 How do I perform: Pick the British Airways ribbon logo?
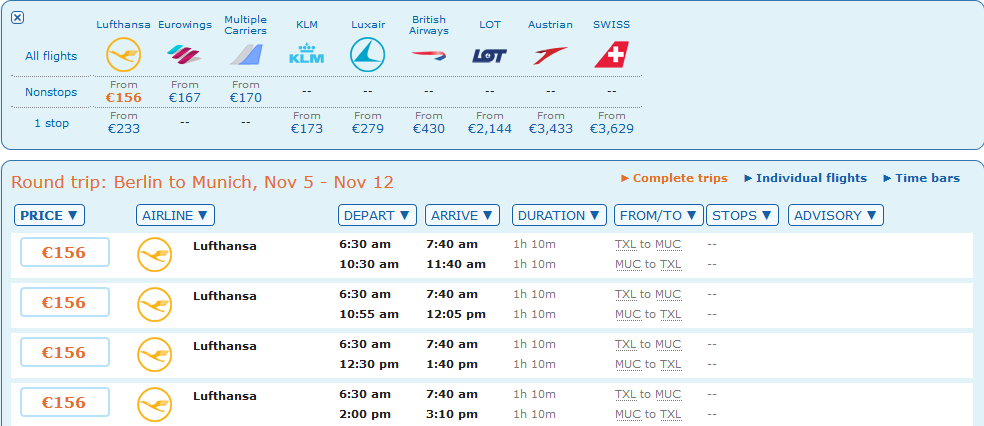429,55
